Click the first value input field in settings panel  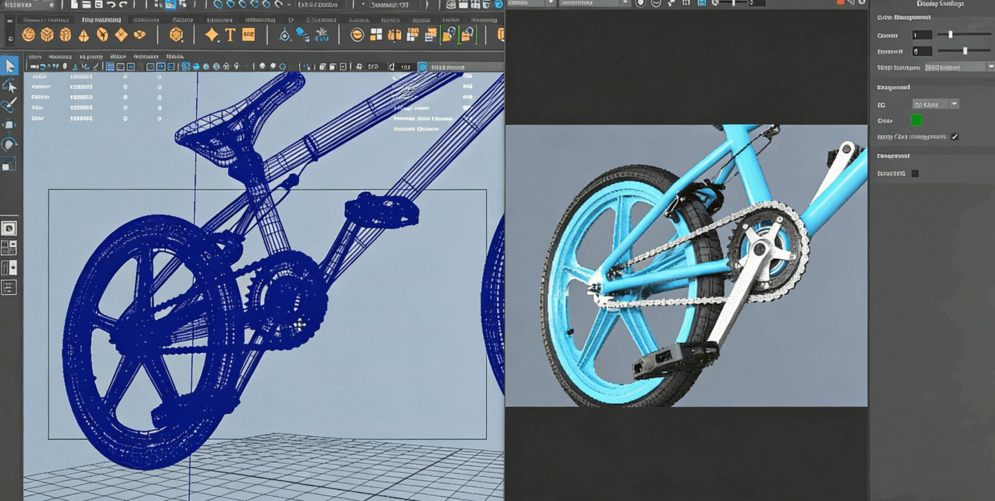tap(921, 35)
